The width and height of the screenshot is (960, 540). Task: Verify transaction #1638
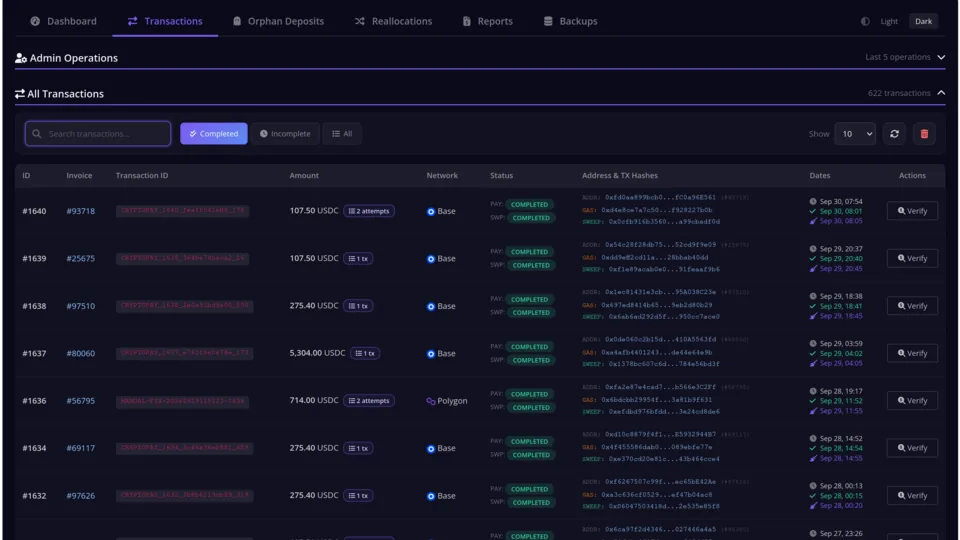(x=912, y=306)
